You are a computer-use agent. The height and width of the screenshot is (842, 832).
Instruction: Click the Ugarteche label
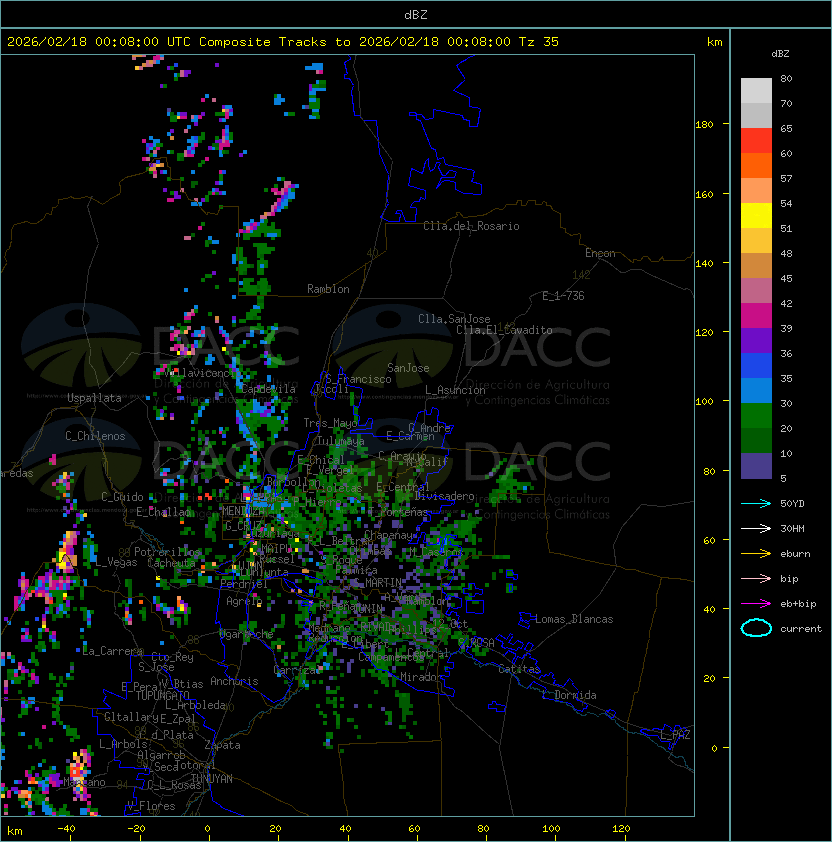[246, 634]
